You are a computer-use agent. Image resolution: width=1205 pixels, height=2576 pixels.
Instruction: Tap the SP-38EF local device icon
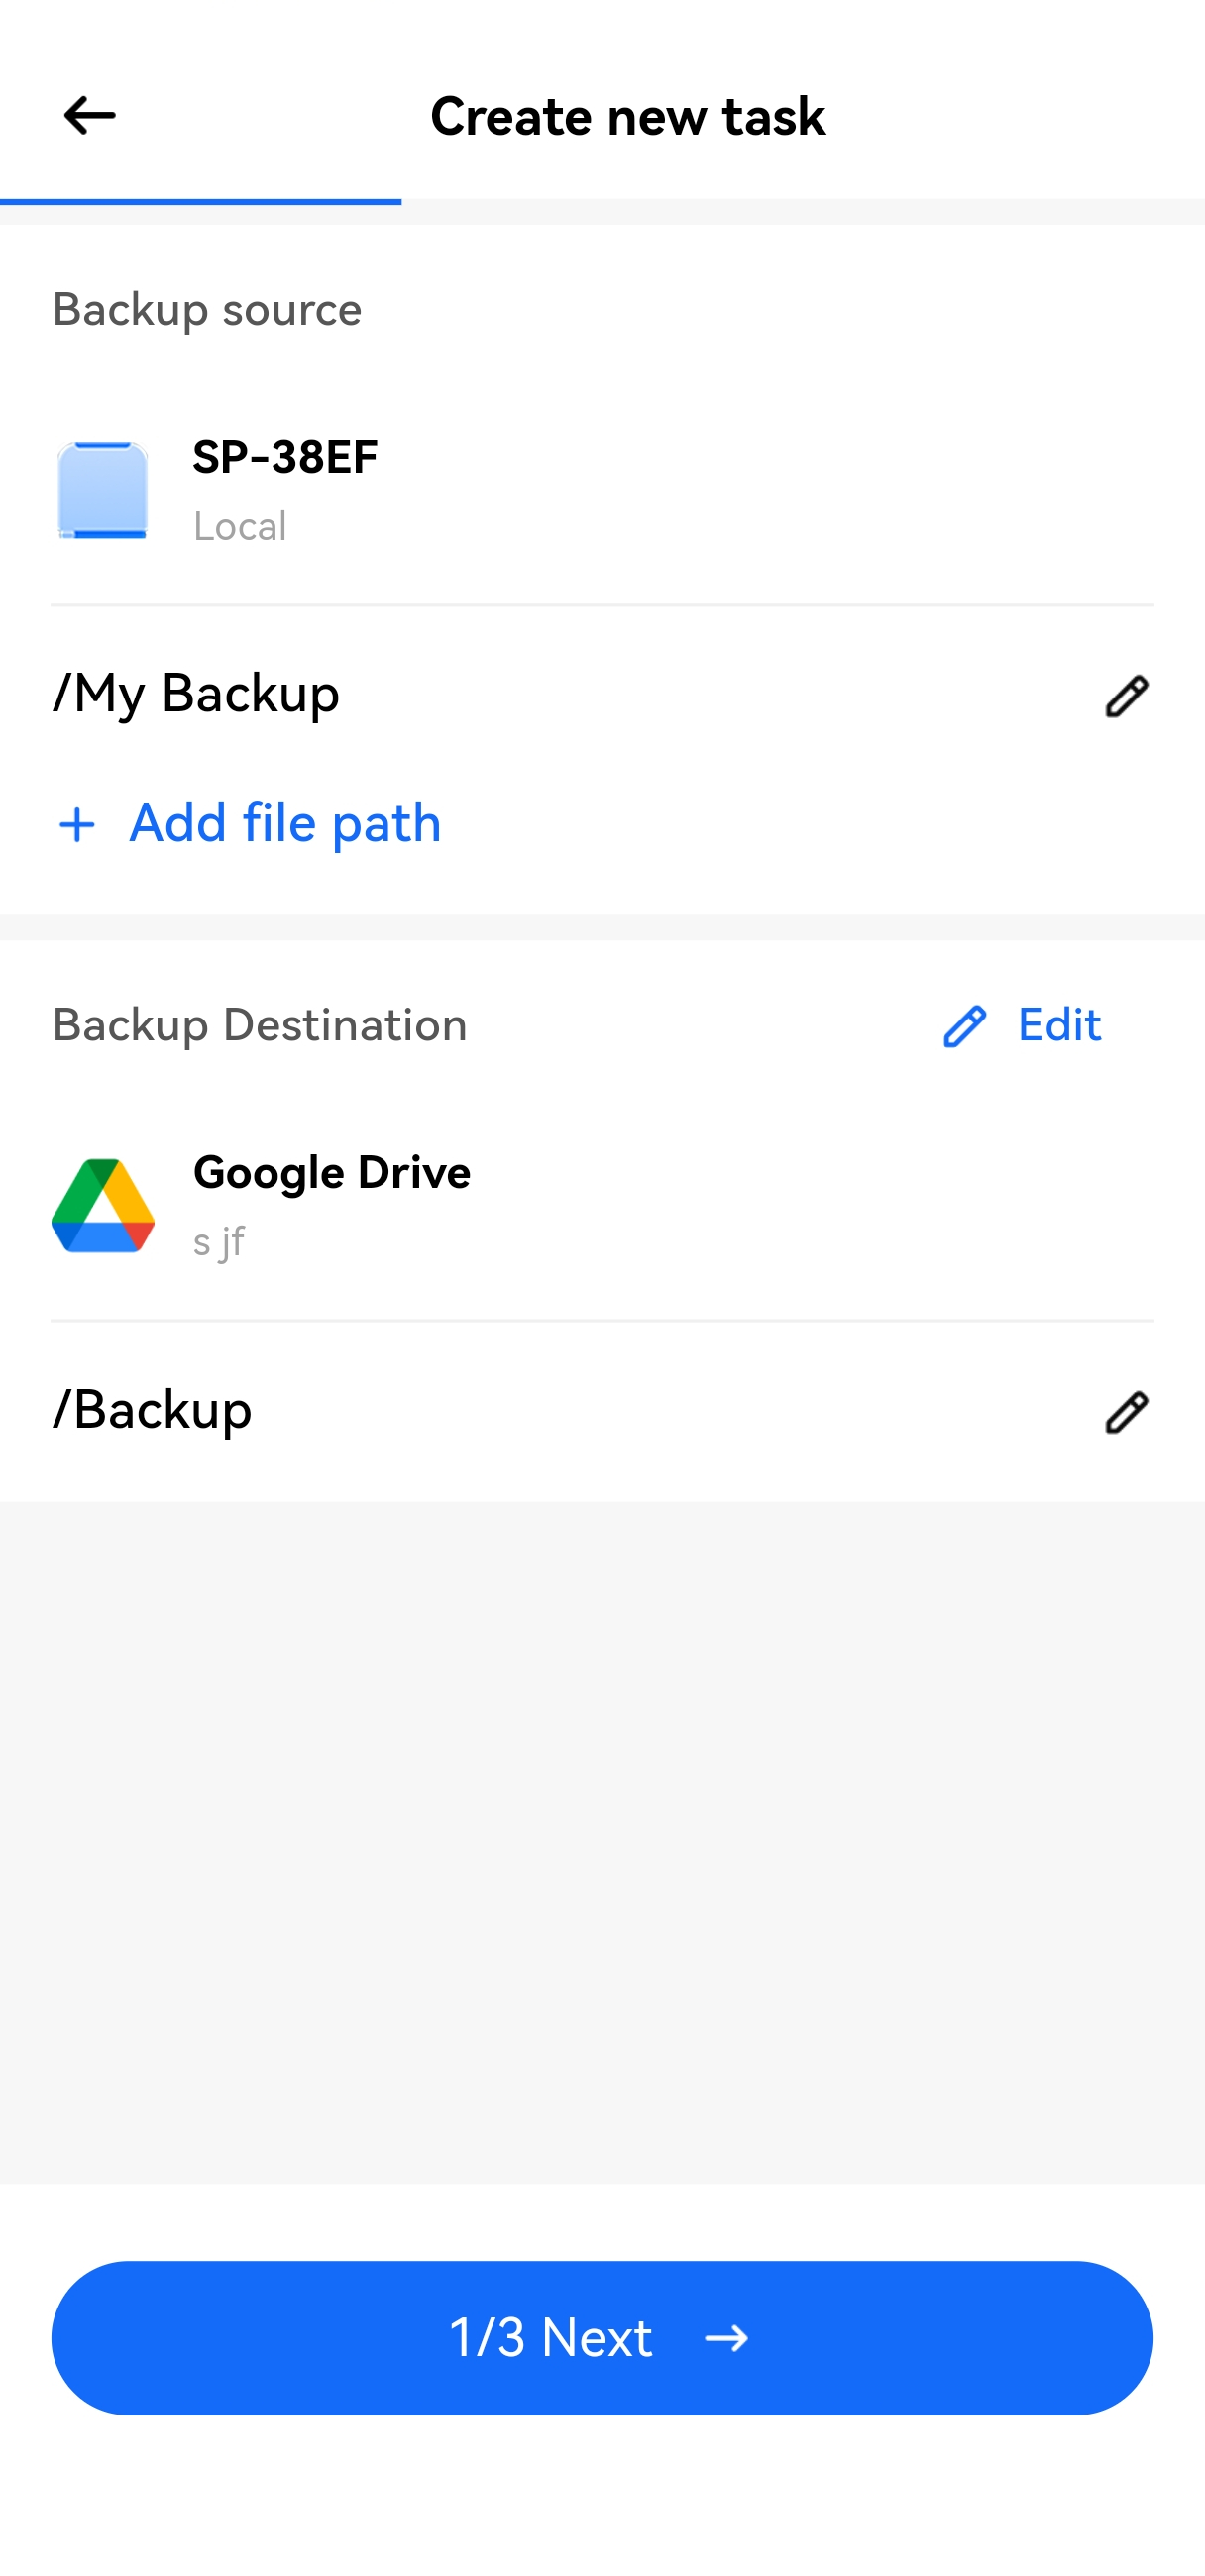tap(103, 490)
